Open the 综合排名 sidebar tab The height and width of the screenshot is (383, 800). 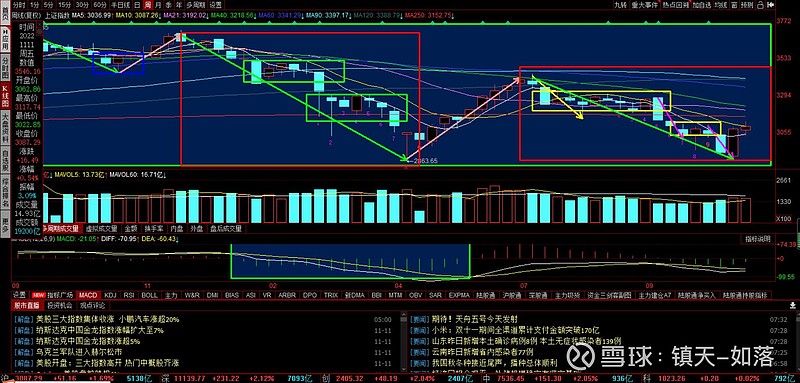tap(5, 192)
